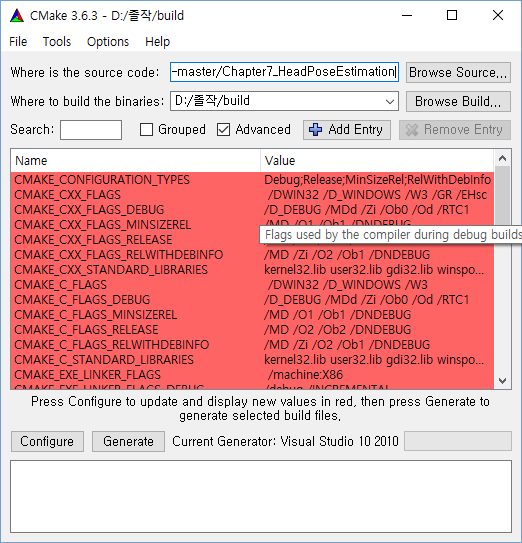Edit the /machine:X86 linker flags value
522x543 pixels.
377,375
